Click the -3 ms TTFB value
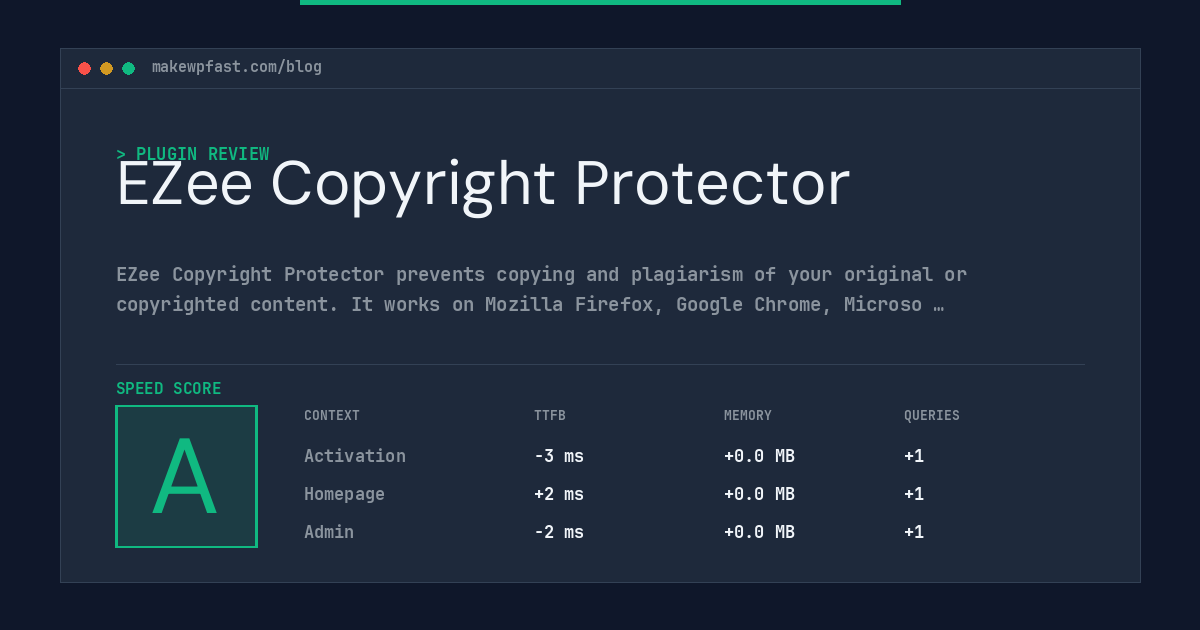Image resolution: width=1200 pixels, height=630 pixels. pos(559,456)
